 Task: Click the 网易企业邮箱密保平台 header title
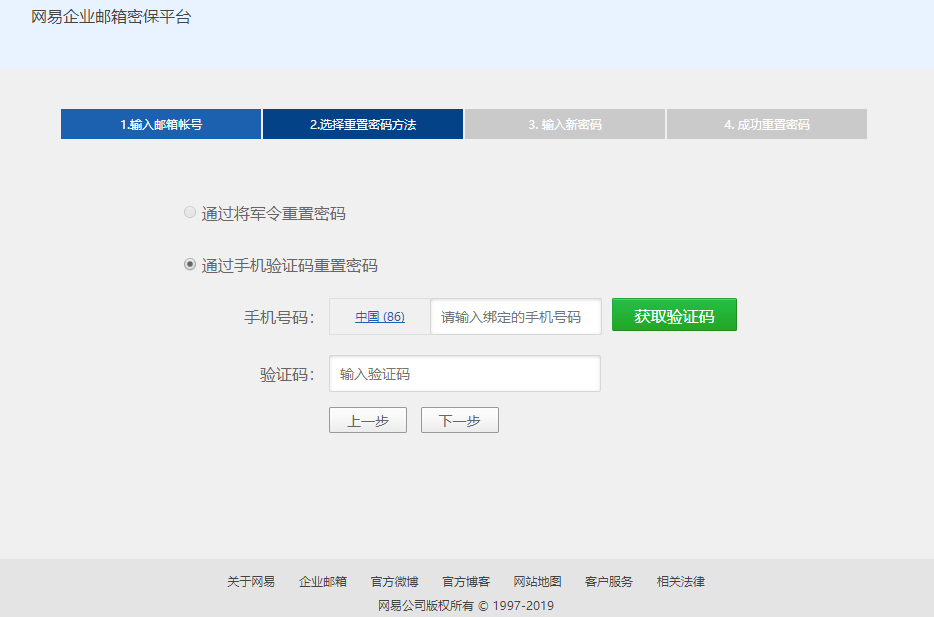coord(111,17)
